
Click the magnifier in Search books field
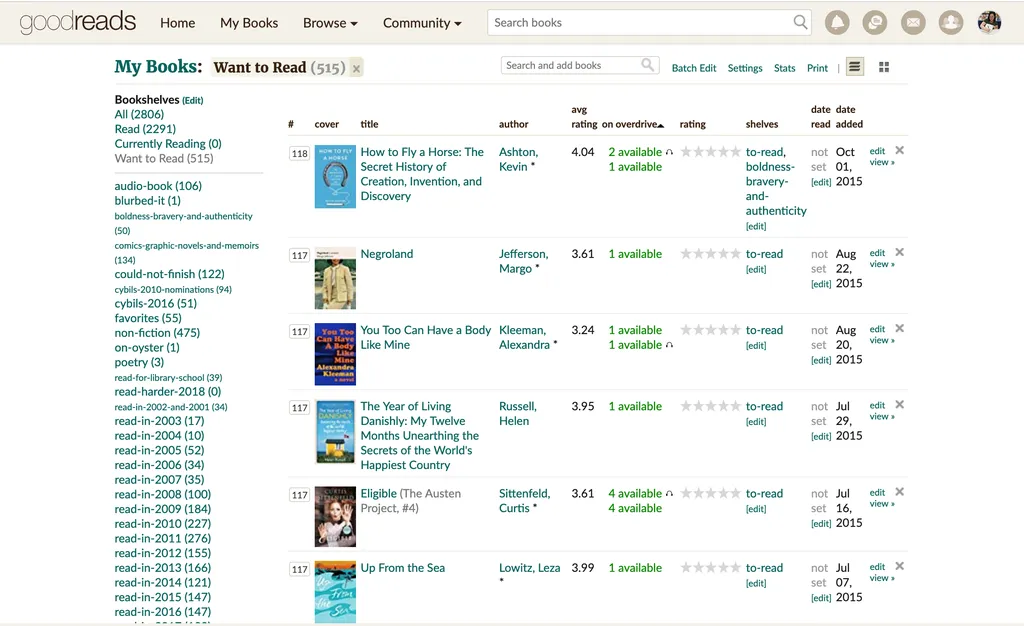(x=800, y=22)
